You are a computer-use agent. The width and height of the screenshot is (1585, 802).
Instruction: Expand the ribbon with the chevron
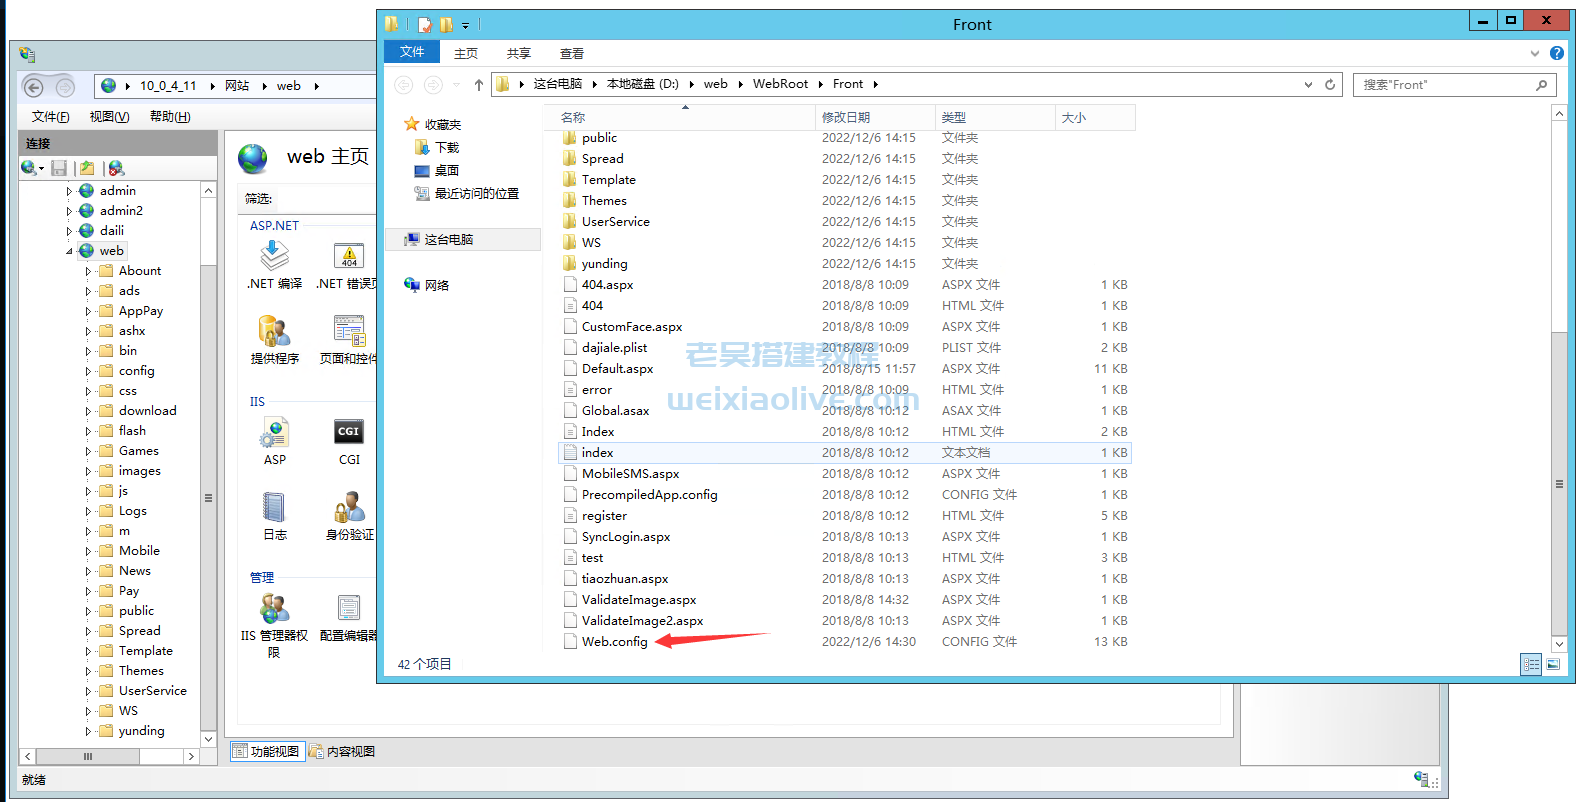tap(1535, 53)
